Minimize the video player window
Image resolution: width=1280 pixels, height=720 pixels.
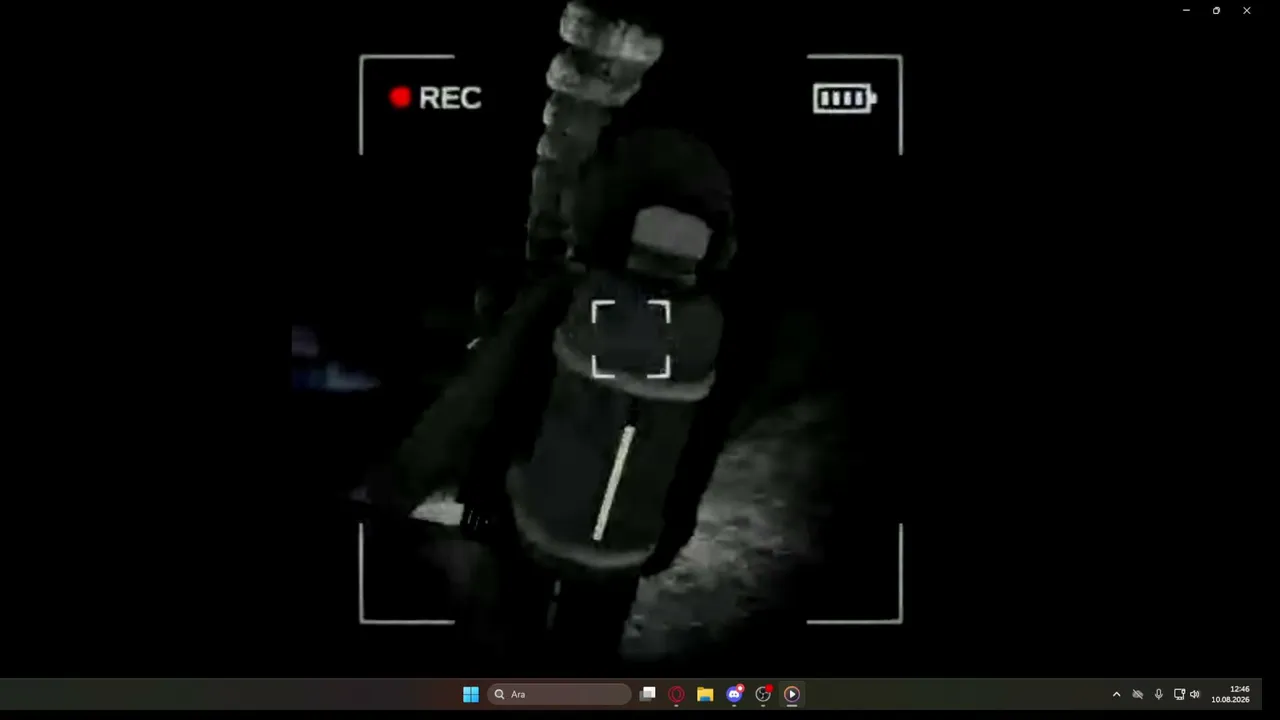(1186, 10)
